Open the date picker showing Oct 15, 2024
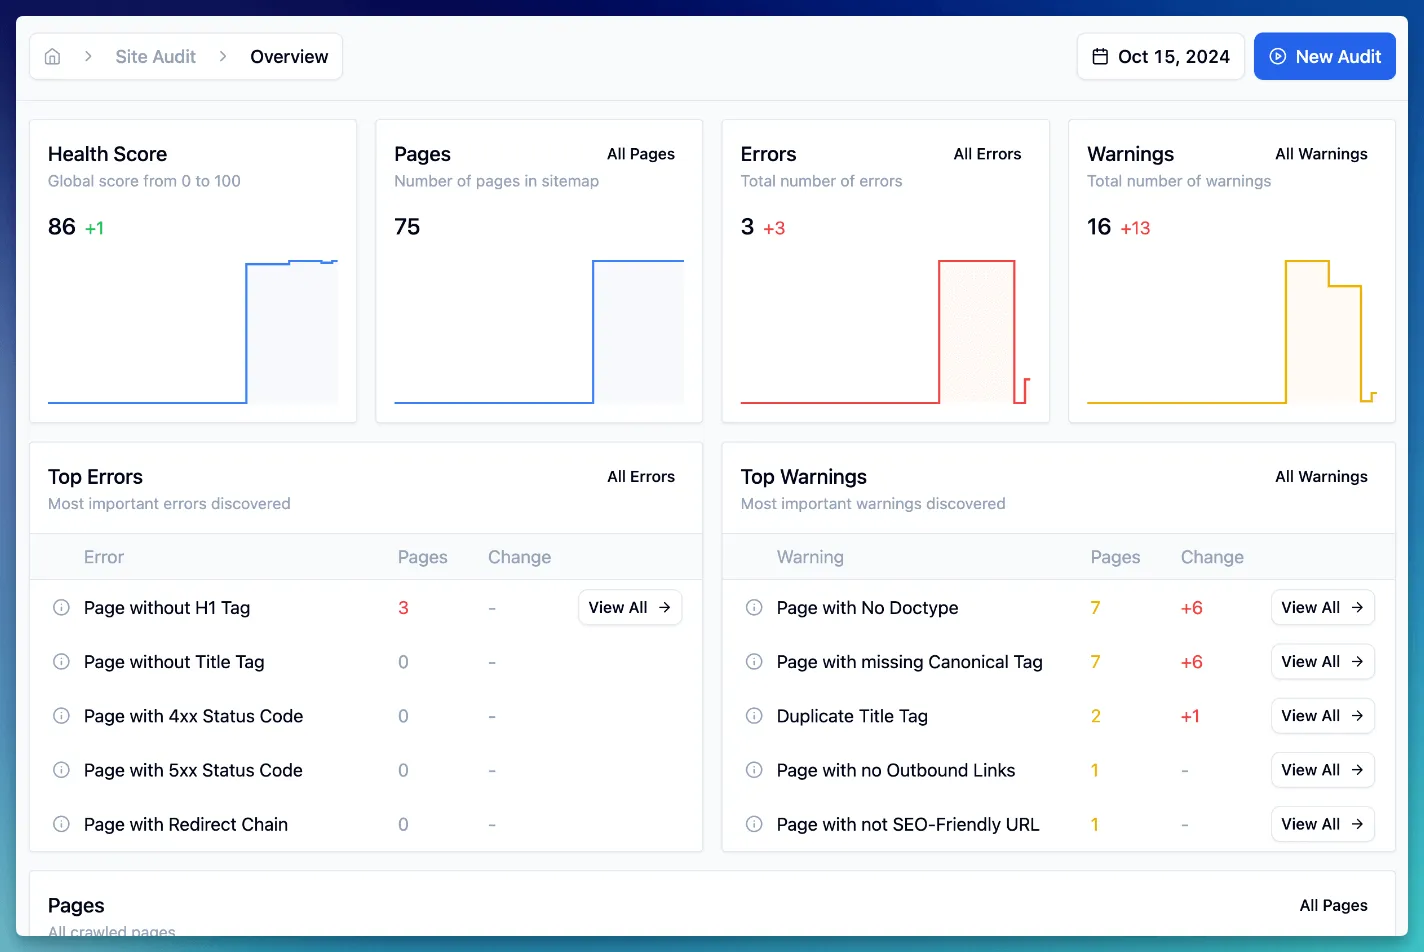The width and height of the screenshot is (1424, 952). click(x=1160, y=56)
